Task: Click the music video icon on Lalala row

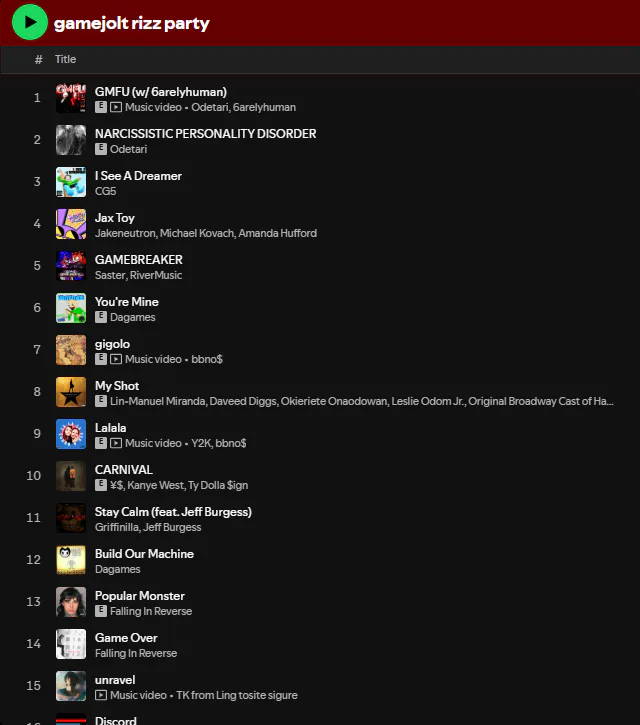Action: point(116,443)
